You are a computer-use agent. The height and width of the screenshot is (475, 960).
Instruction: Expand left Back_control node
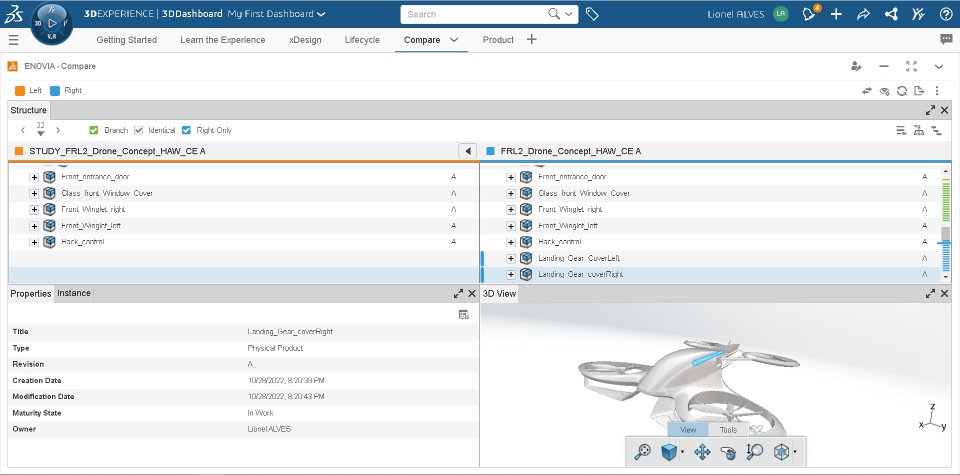click(34, 242)
